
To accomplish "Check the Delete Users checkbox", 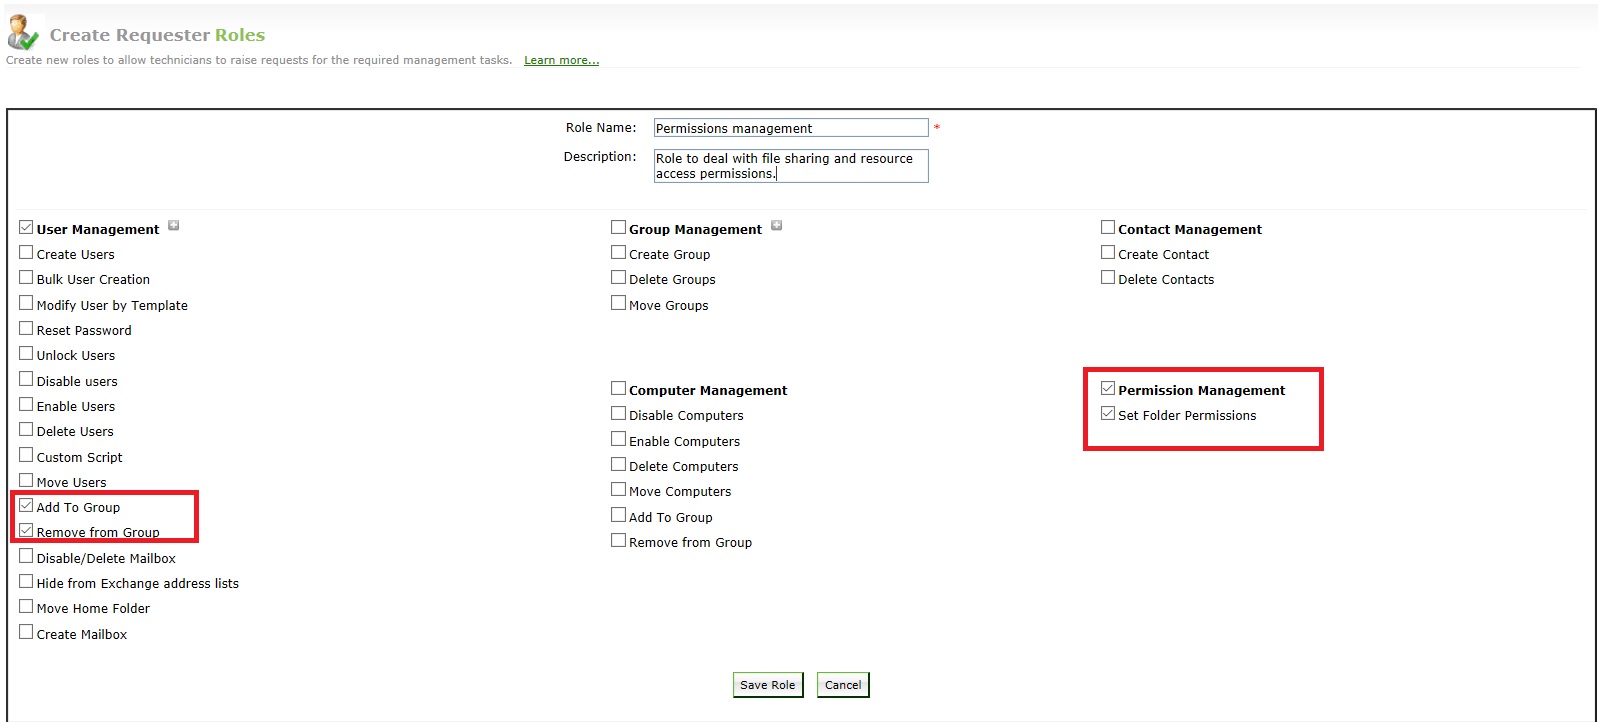I will click(26, 430).
